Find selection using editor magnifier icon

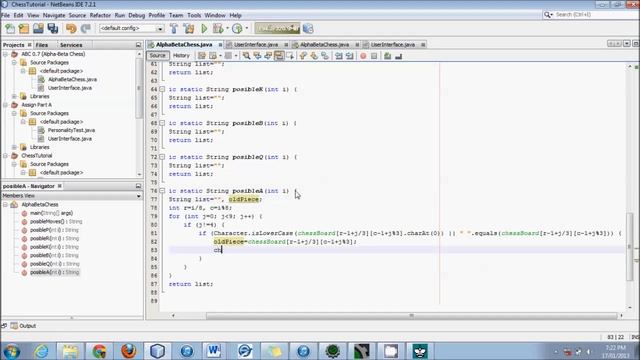[246, 56]
